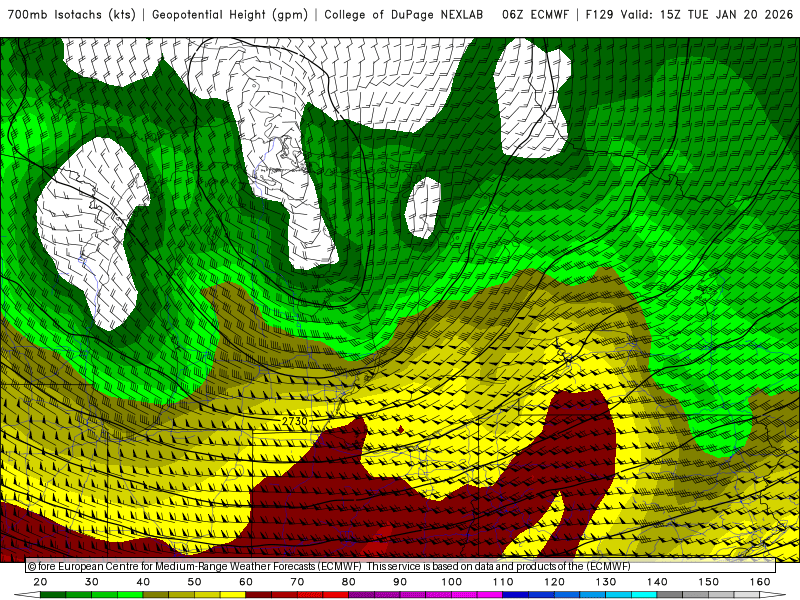Click legend value '70'
The height and width of the screenshot is (600, 800).
tap(297, 582)
